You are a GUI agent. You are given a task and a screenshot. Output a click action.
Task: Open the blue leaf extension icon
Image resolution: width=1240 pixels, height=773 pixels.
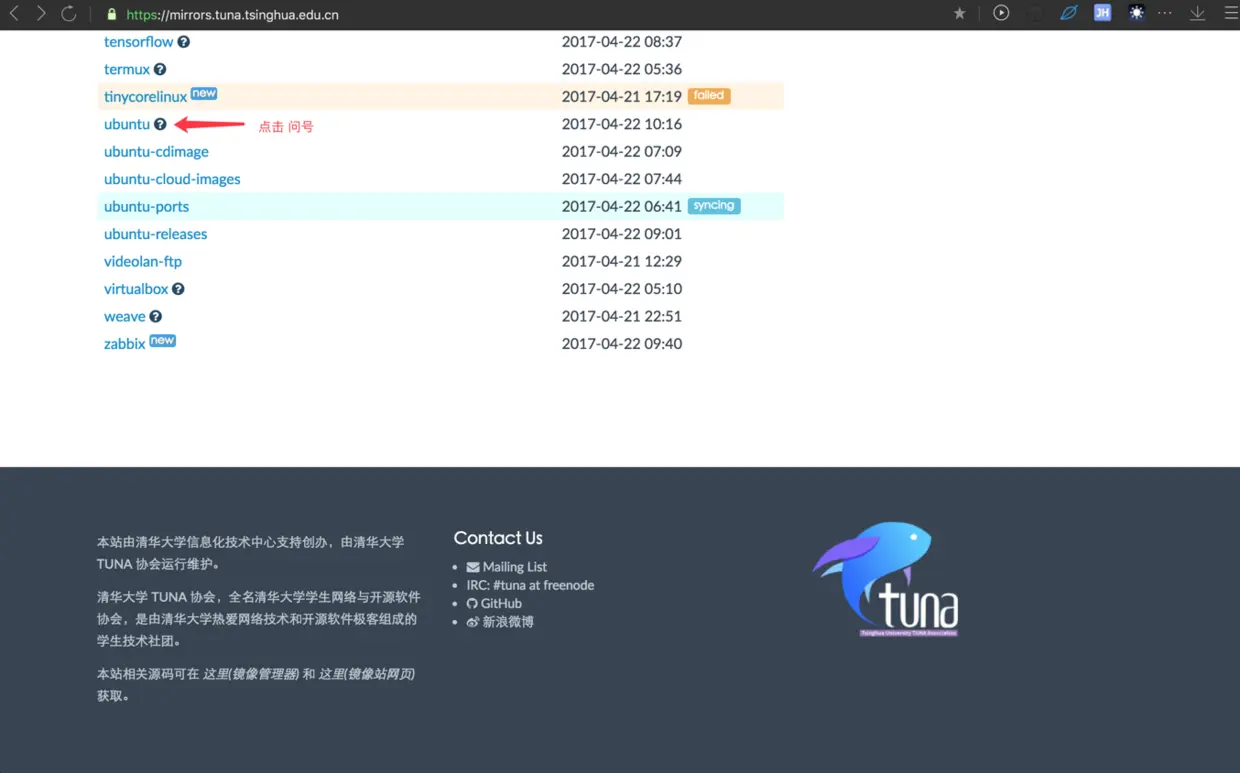tap(1069, 13)
